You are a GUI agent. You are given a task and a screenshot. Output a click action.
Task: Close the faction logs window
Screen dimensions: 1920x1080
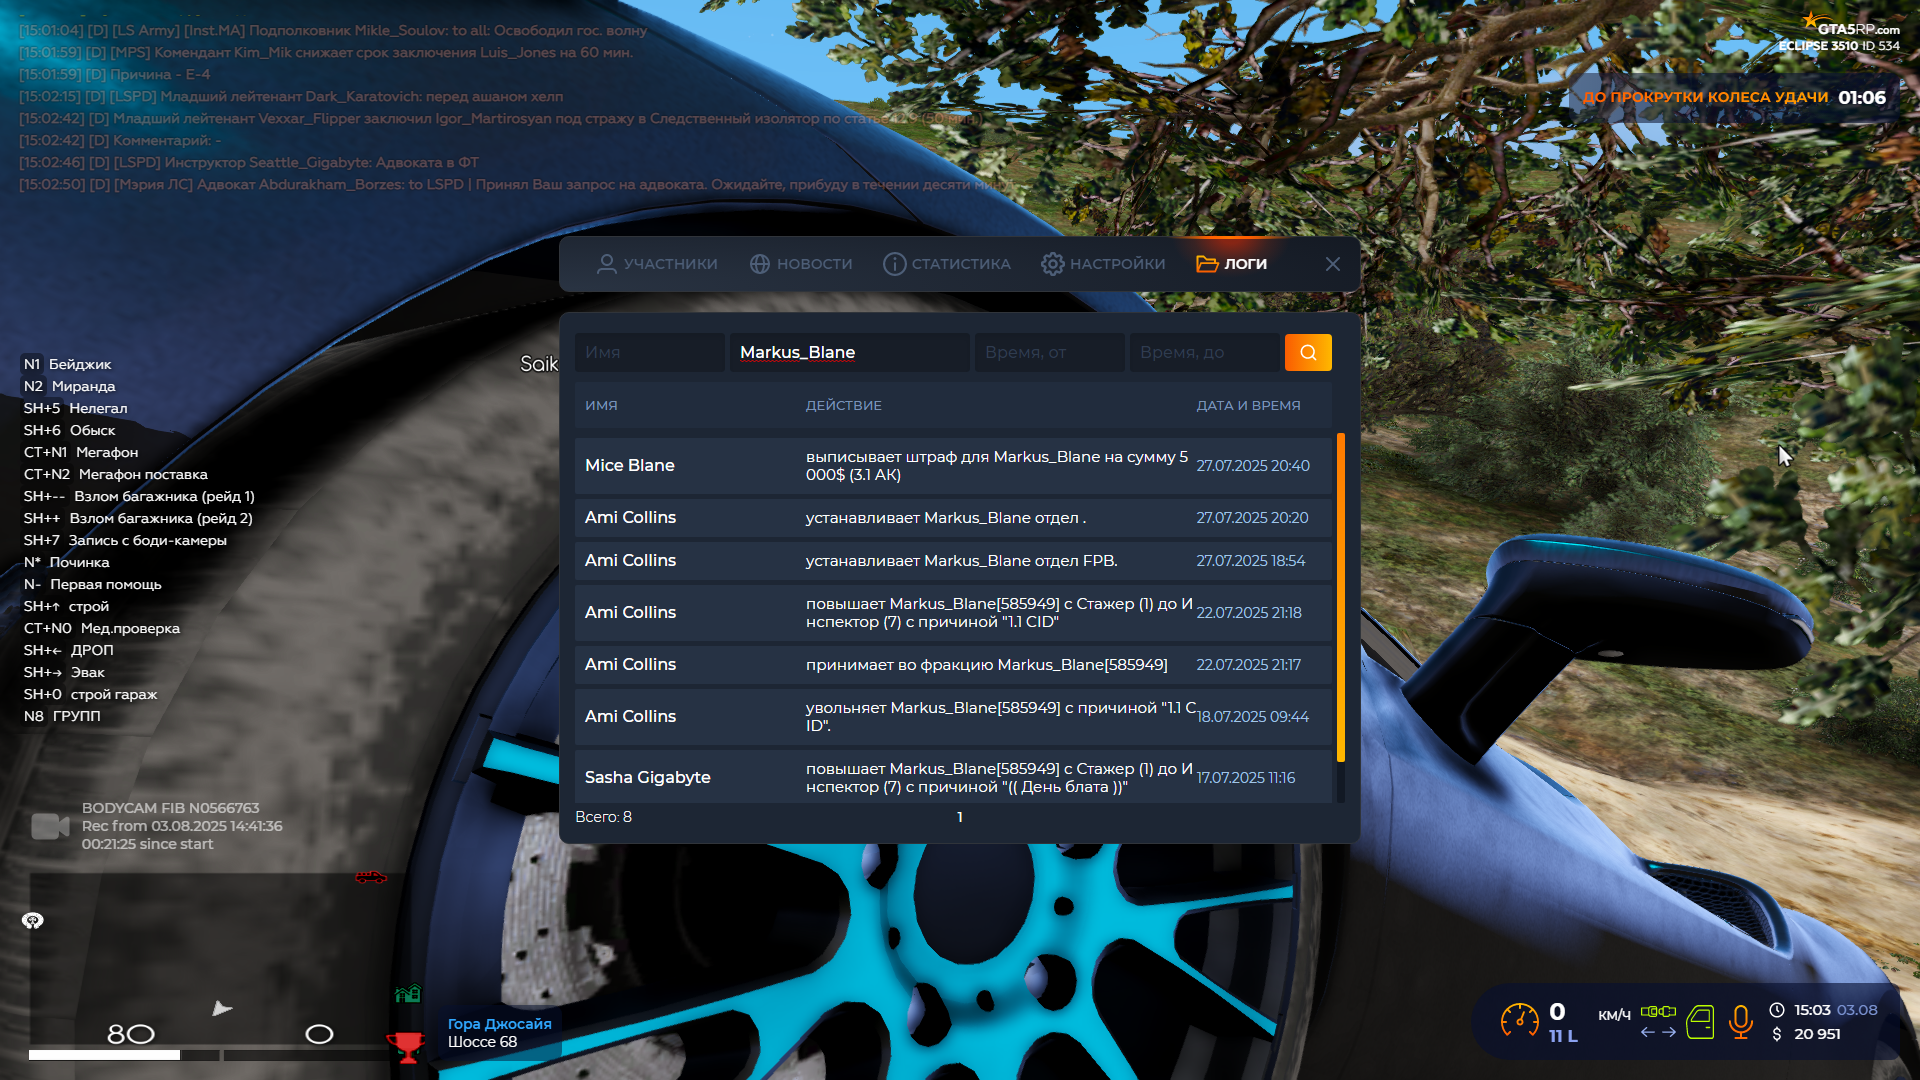pyautogui.click(x=1333, y=264)
